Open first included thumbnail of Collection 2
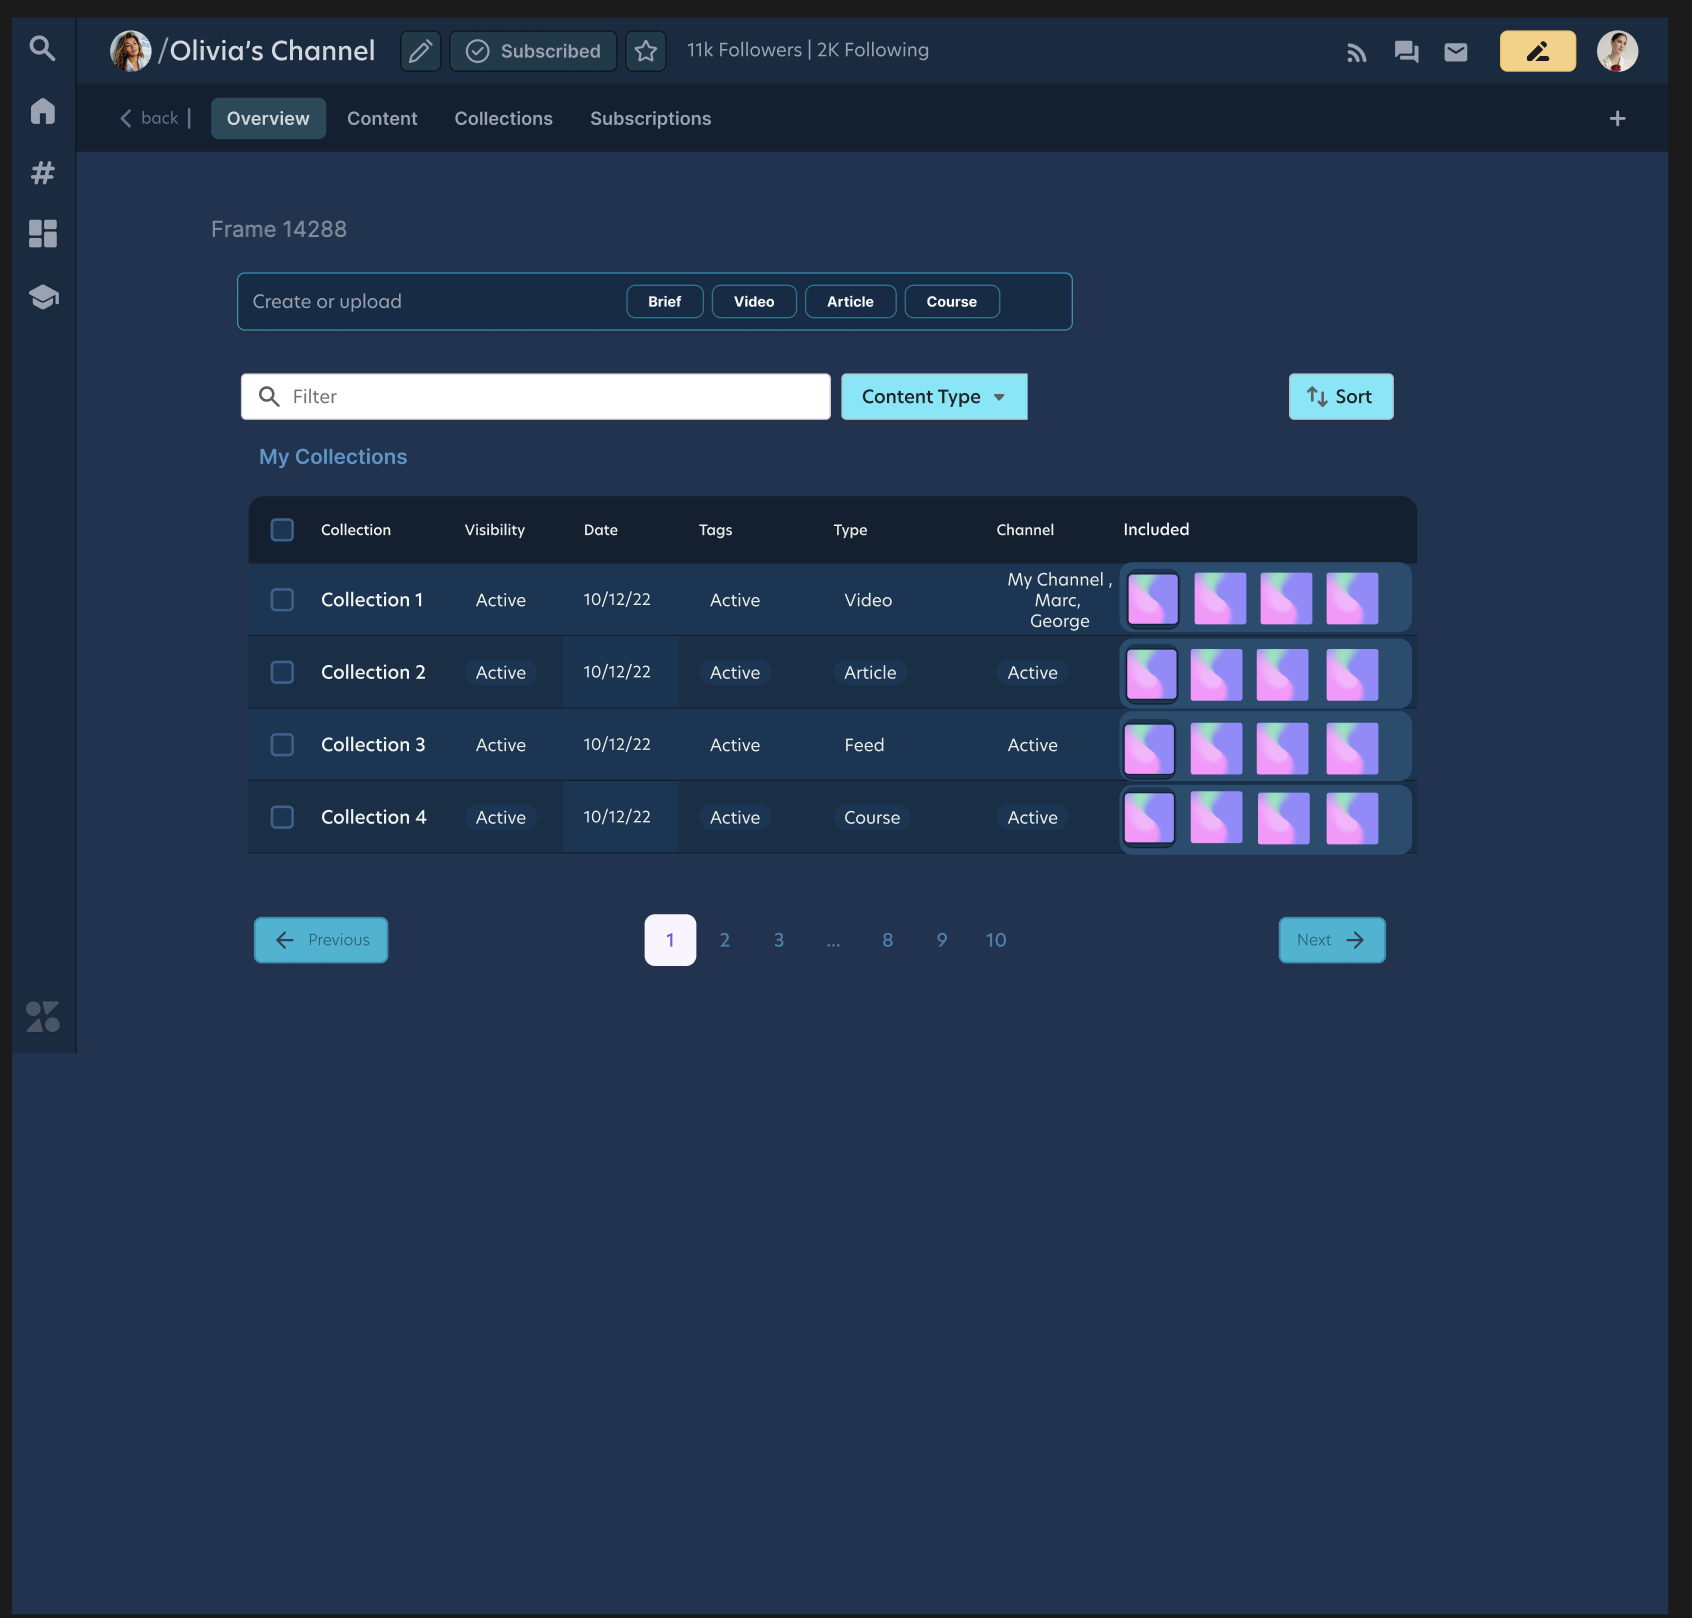Screen dimensions: 1692x1618 pyautogui.click(x=1151, y=674)
